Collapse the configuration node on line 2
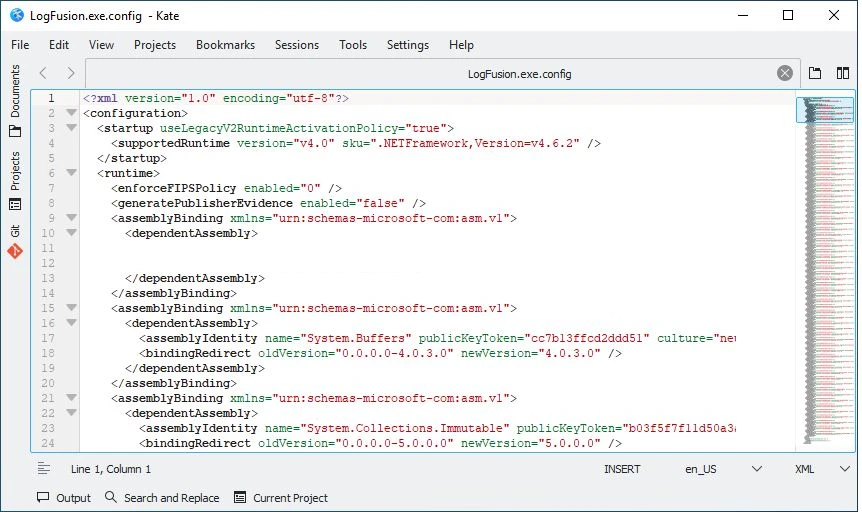 pos(71,112)
